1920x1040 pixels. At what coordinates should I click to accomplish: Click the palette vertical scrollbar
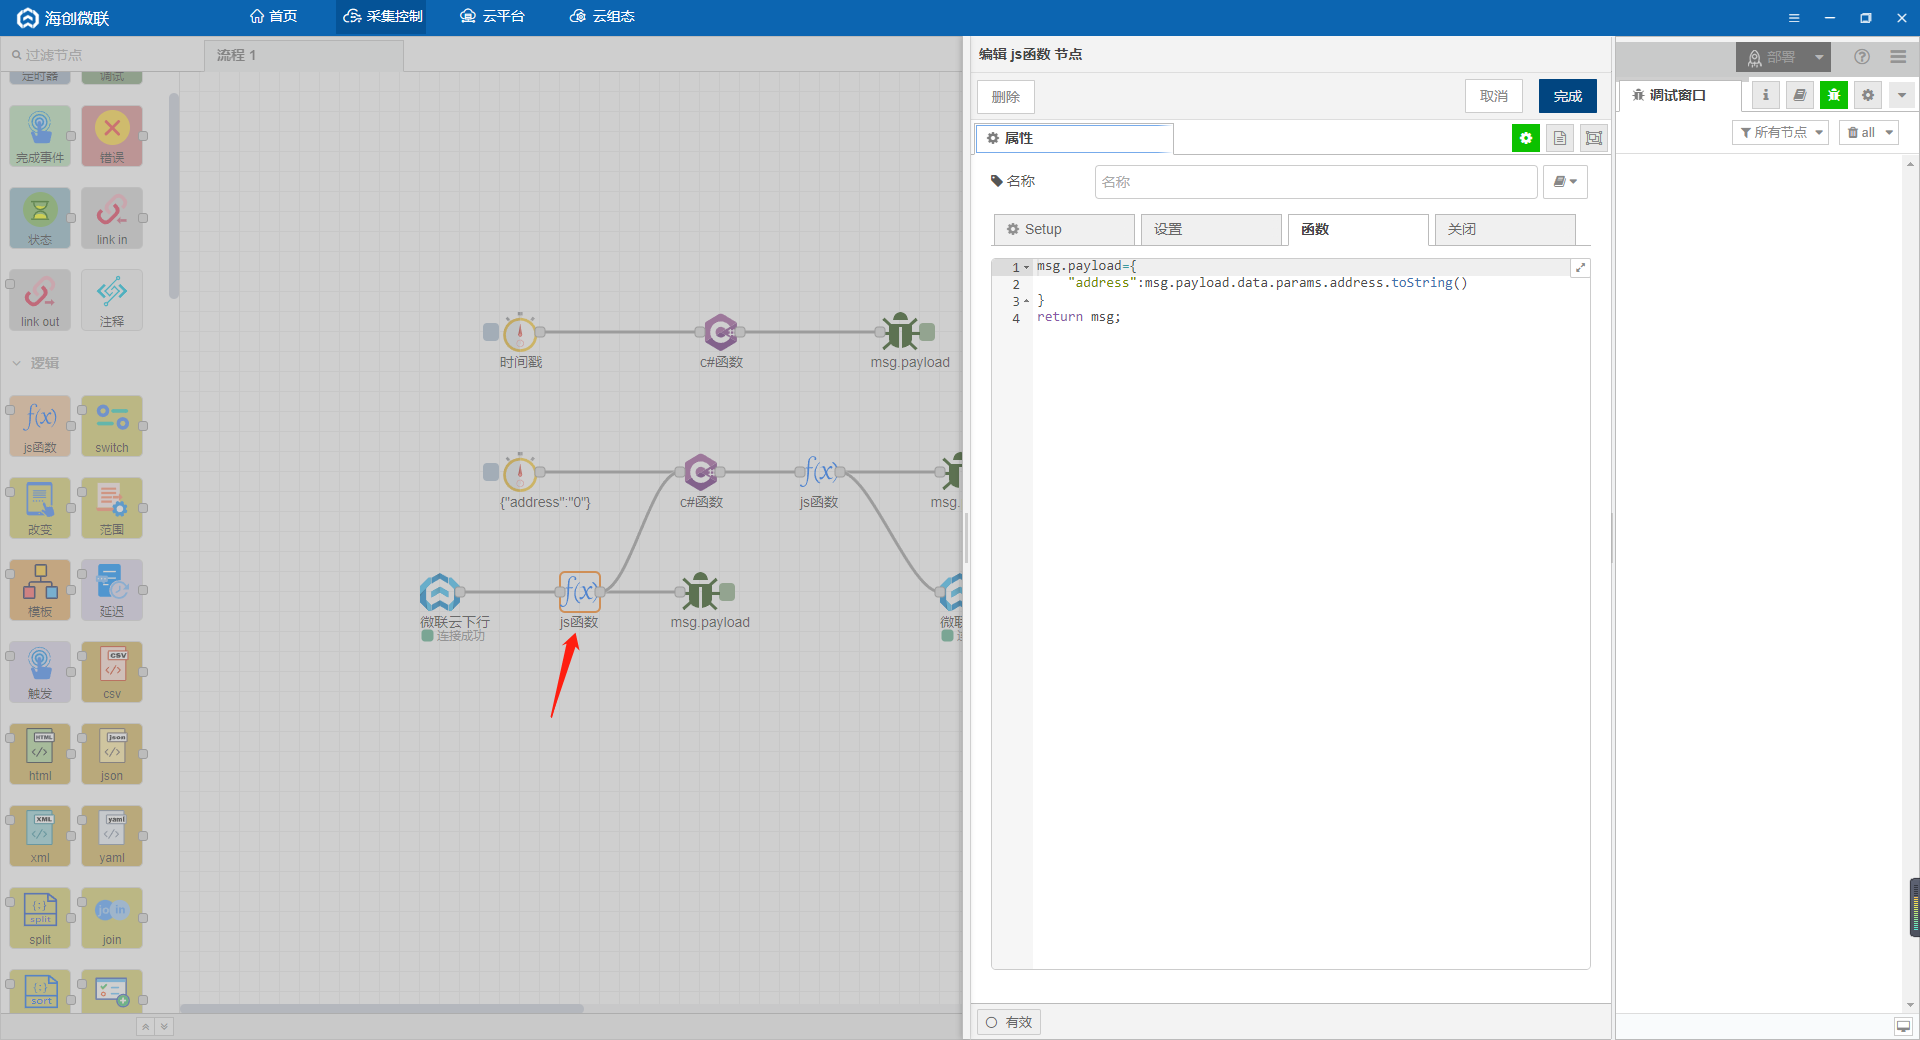click(x=174, y=196)
